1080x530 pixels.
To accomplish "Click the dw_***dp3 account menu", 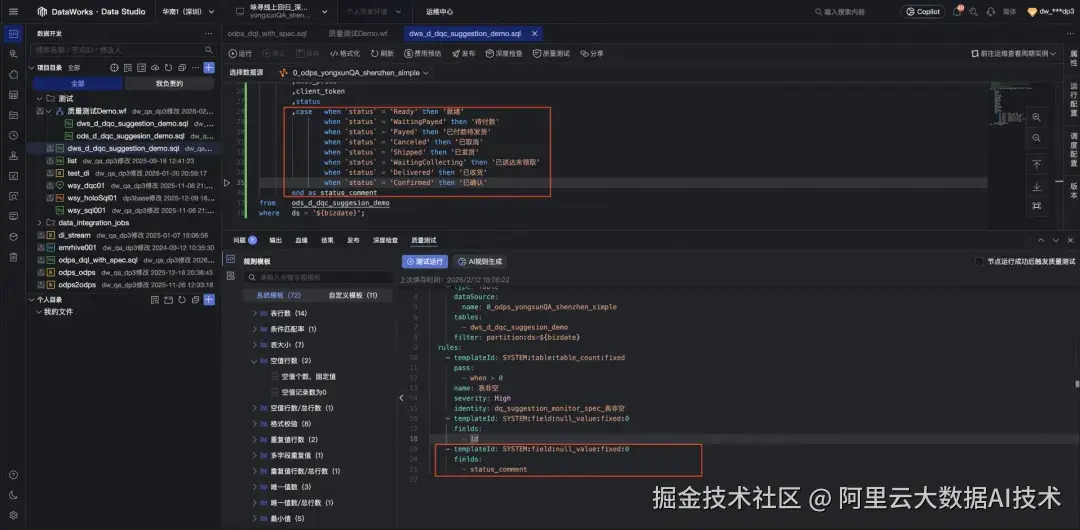I will point(1050,12).
